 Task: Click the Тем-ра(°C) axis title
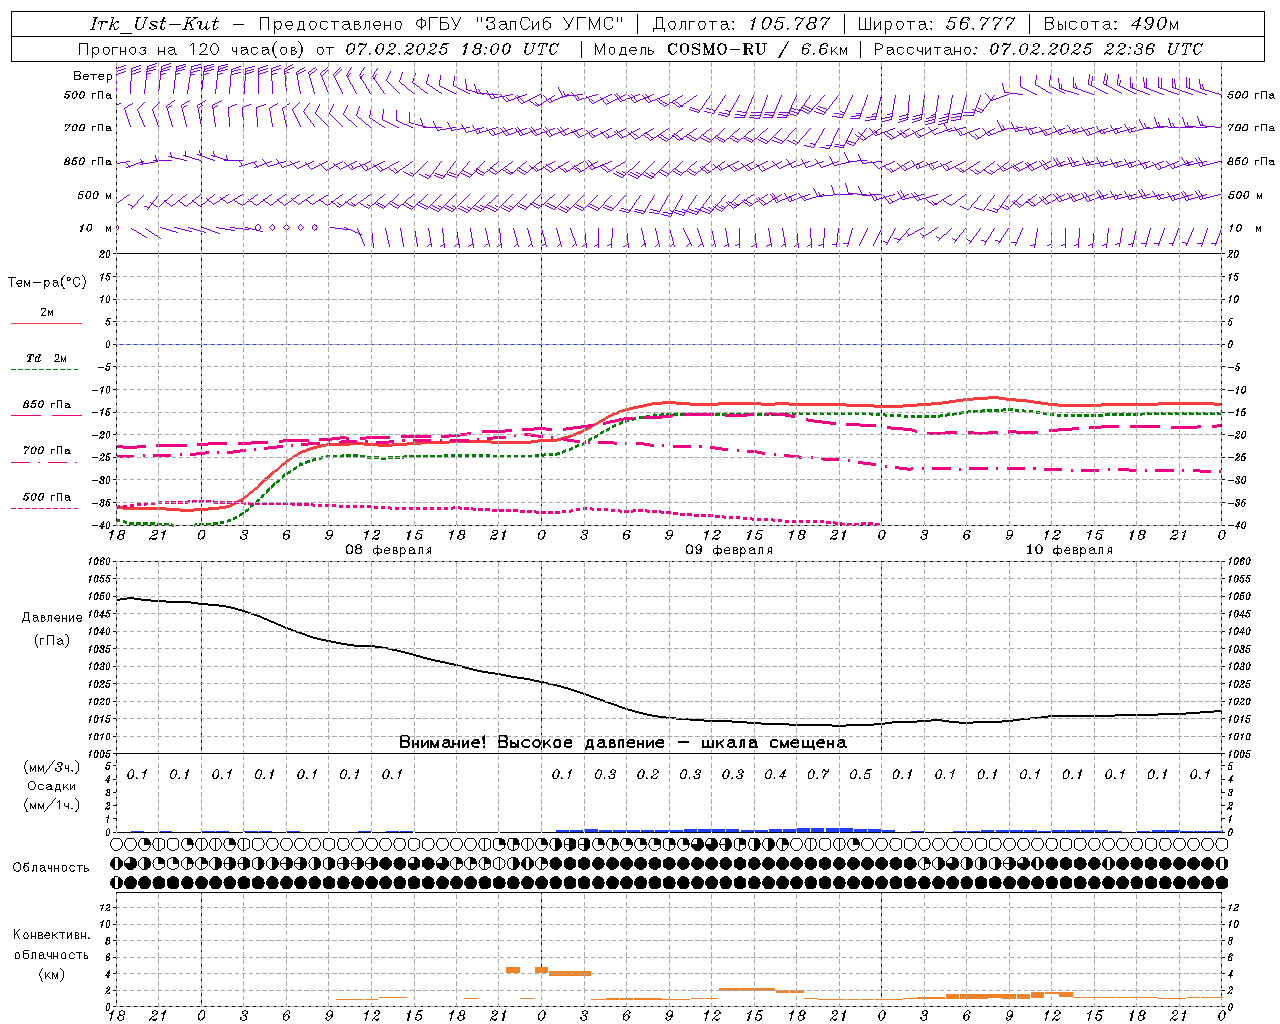[47, 283]
